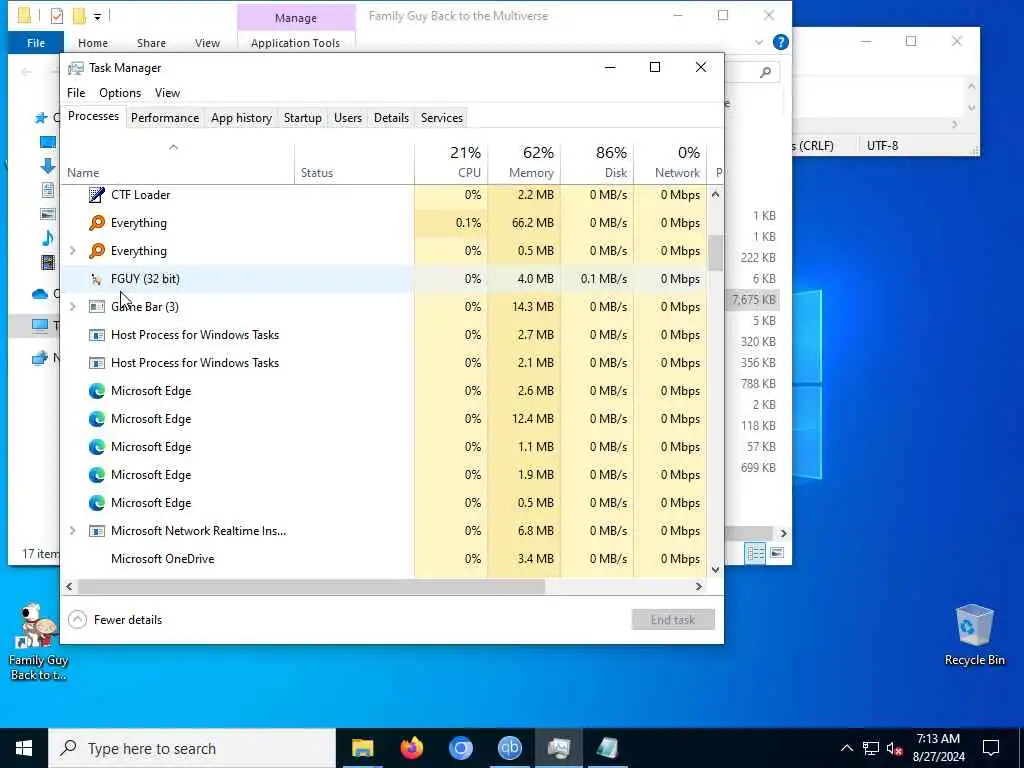Switch File Explorer to large icons view
This screenshot has height=768, width=1024.
776,553
